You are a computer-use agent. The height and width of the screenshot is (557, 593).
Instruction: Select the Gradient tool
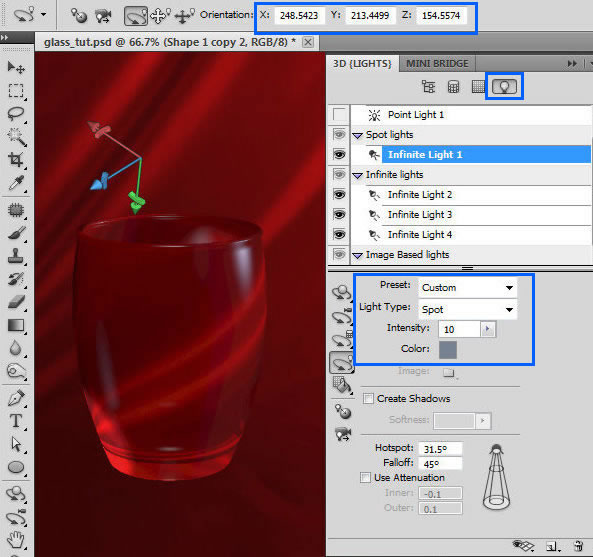click(16, 325)
